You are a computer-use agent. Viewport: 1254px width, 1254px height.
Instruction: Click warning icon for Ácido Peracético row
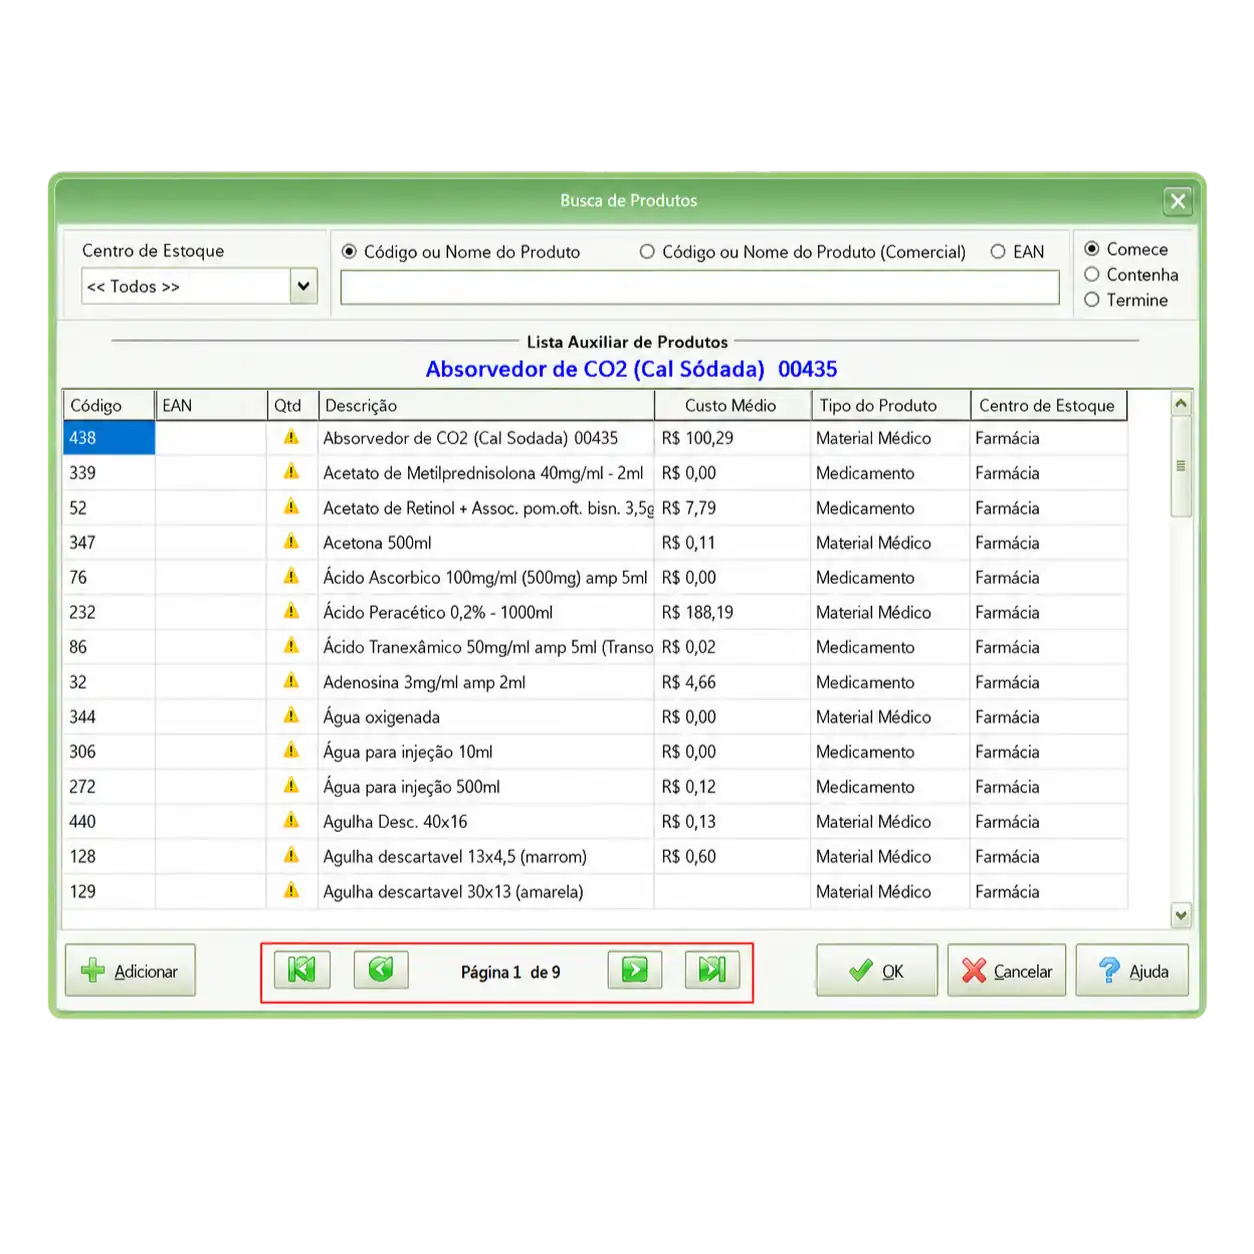click(x=291, y=611)
